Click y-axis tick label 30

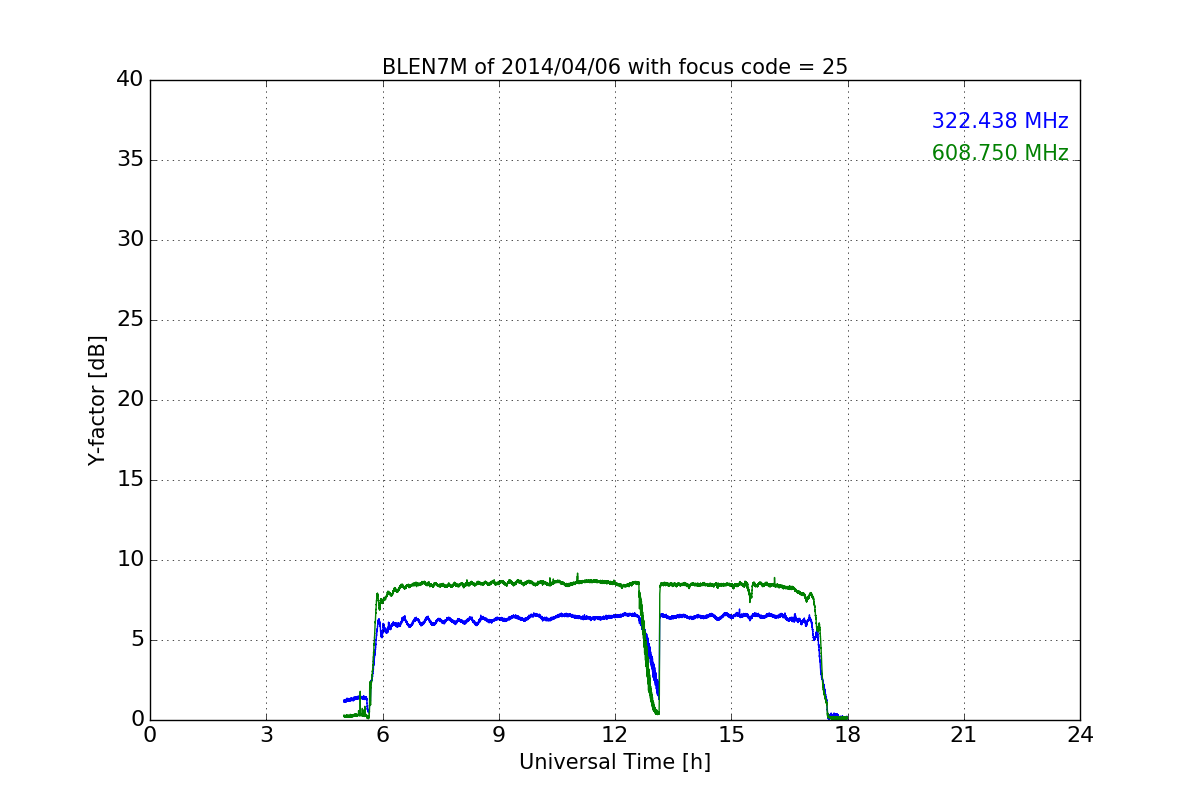tap(130, 240)
